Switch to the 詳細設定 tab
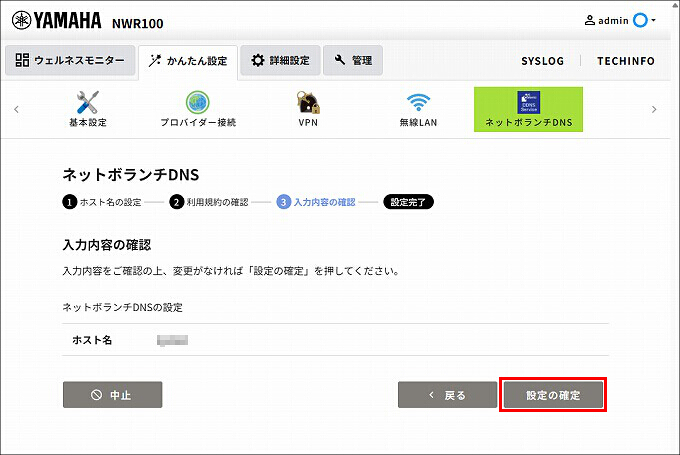Viewport: 680px width, 455px height. (x=280, y=60)
